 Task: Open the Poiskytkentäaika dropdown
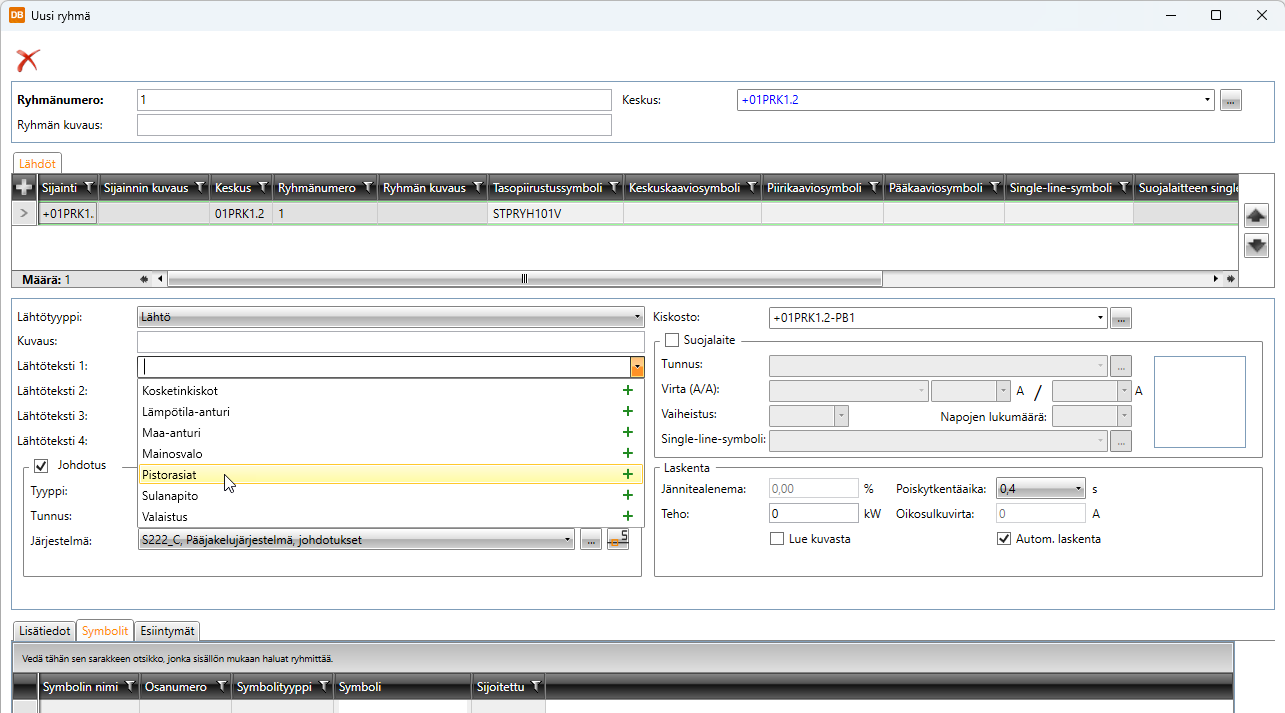coord(1078,489)
